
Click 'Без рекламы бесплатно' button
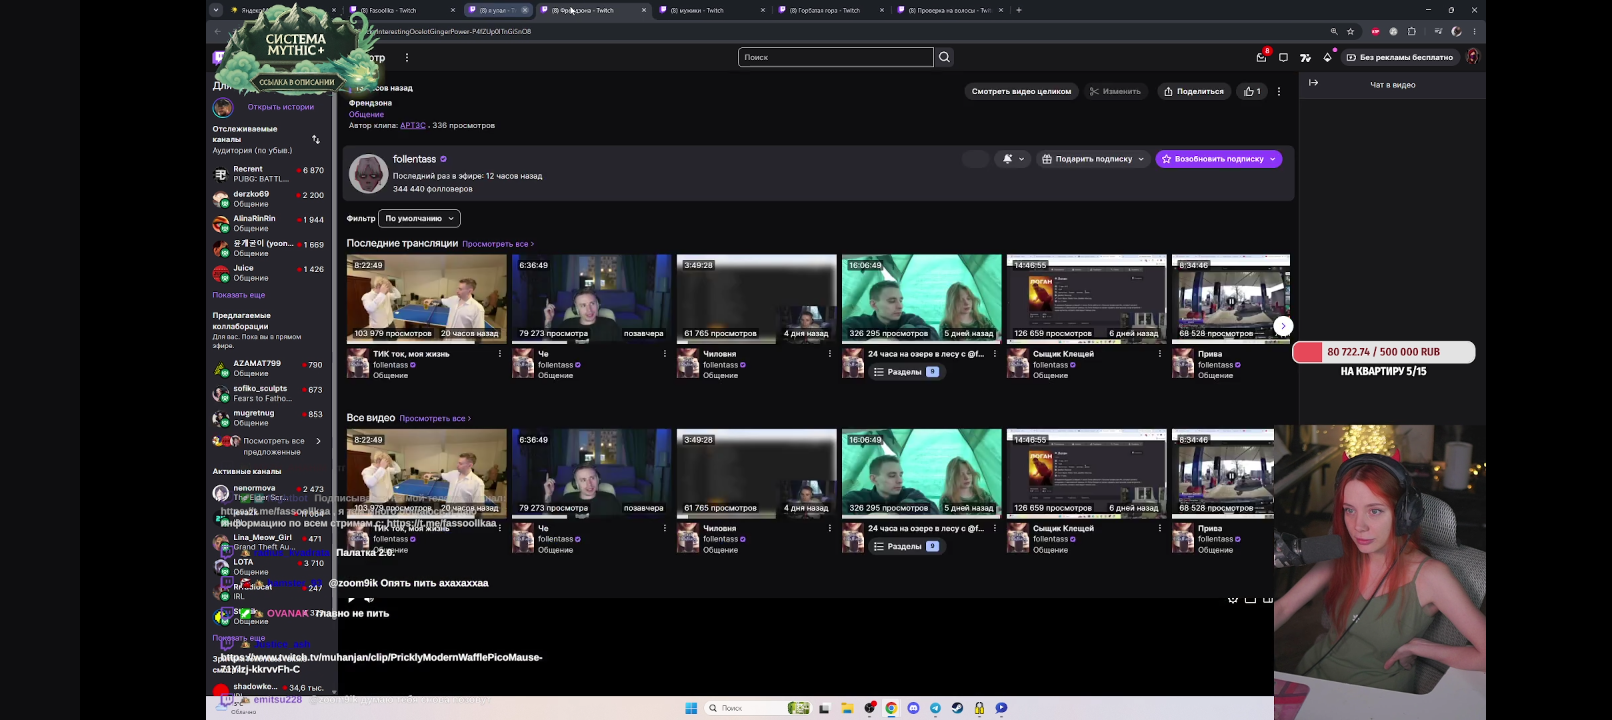point(1399,57)
